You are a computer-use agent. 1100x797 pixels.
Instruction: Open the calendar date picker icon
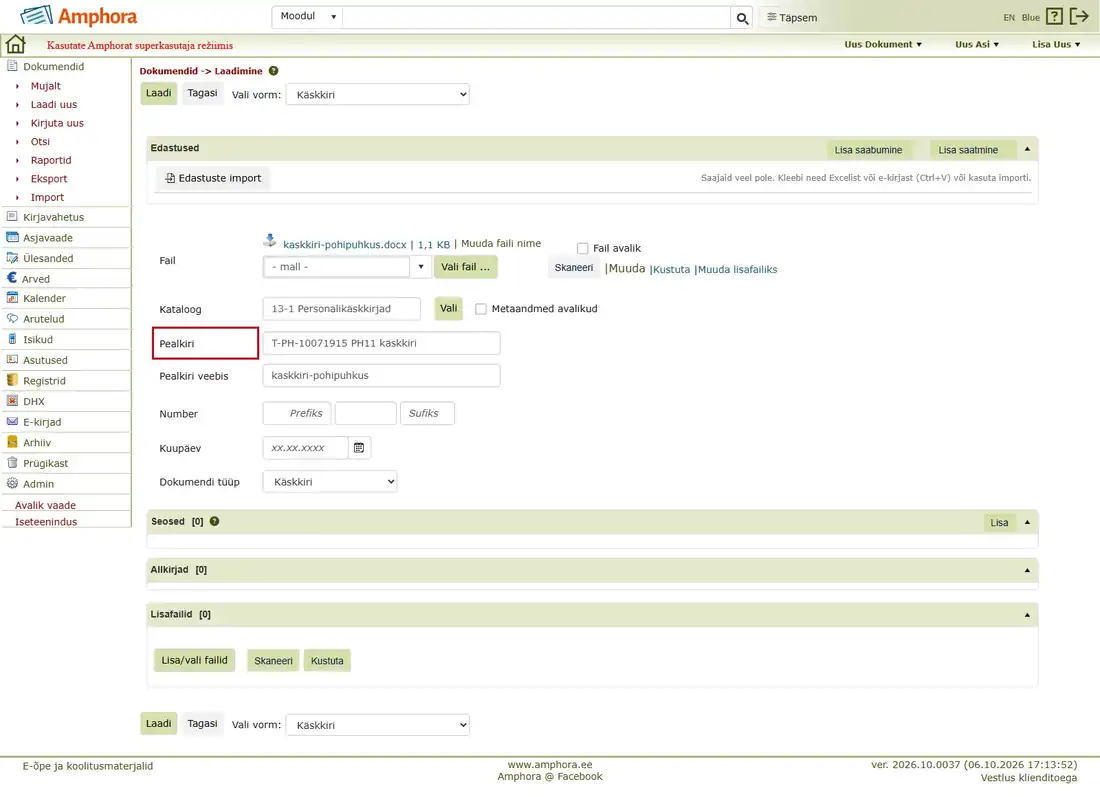[x=359, y=448]
